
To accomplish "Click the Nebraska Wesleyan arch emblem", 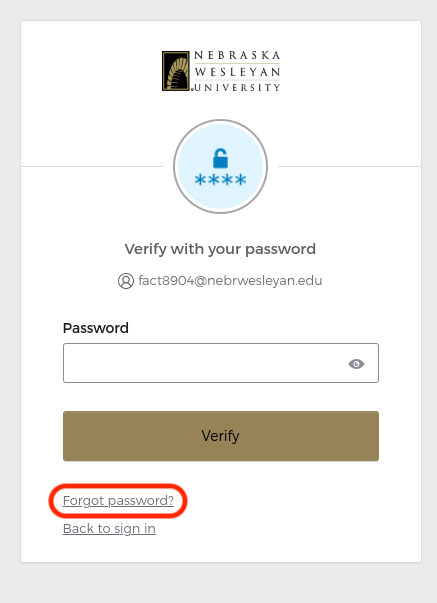I will pyautogui.click(x=176, y=71).
